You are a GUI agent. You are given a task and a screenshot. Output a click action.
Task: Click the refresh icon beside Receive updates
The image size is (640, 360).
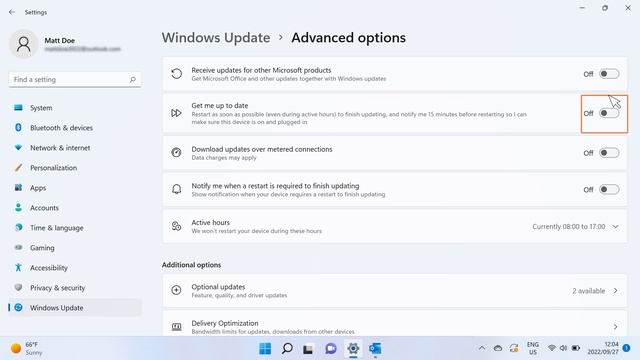176,74
